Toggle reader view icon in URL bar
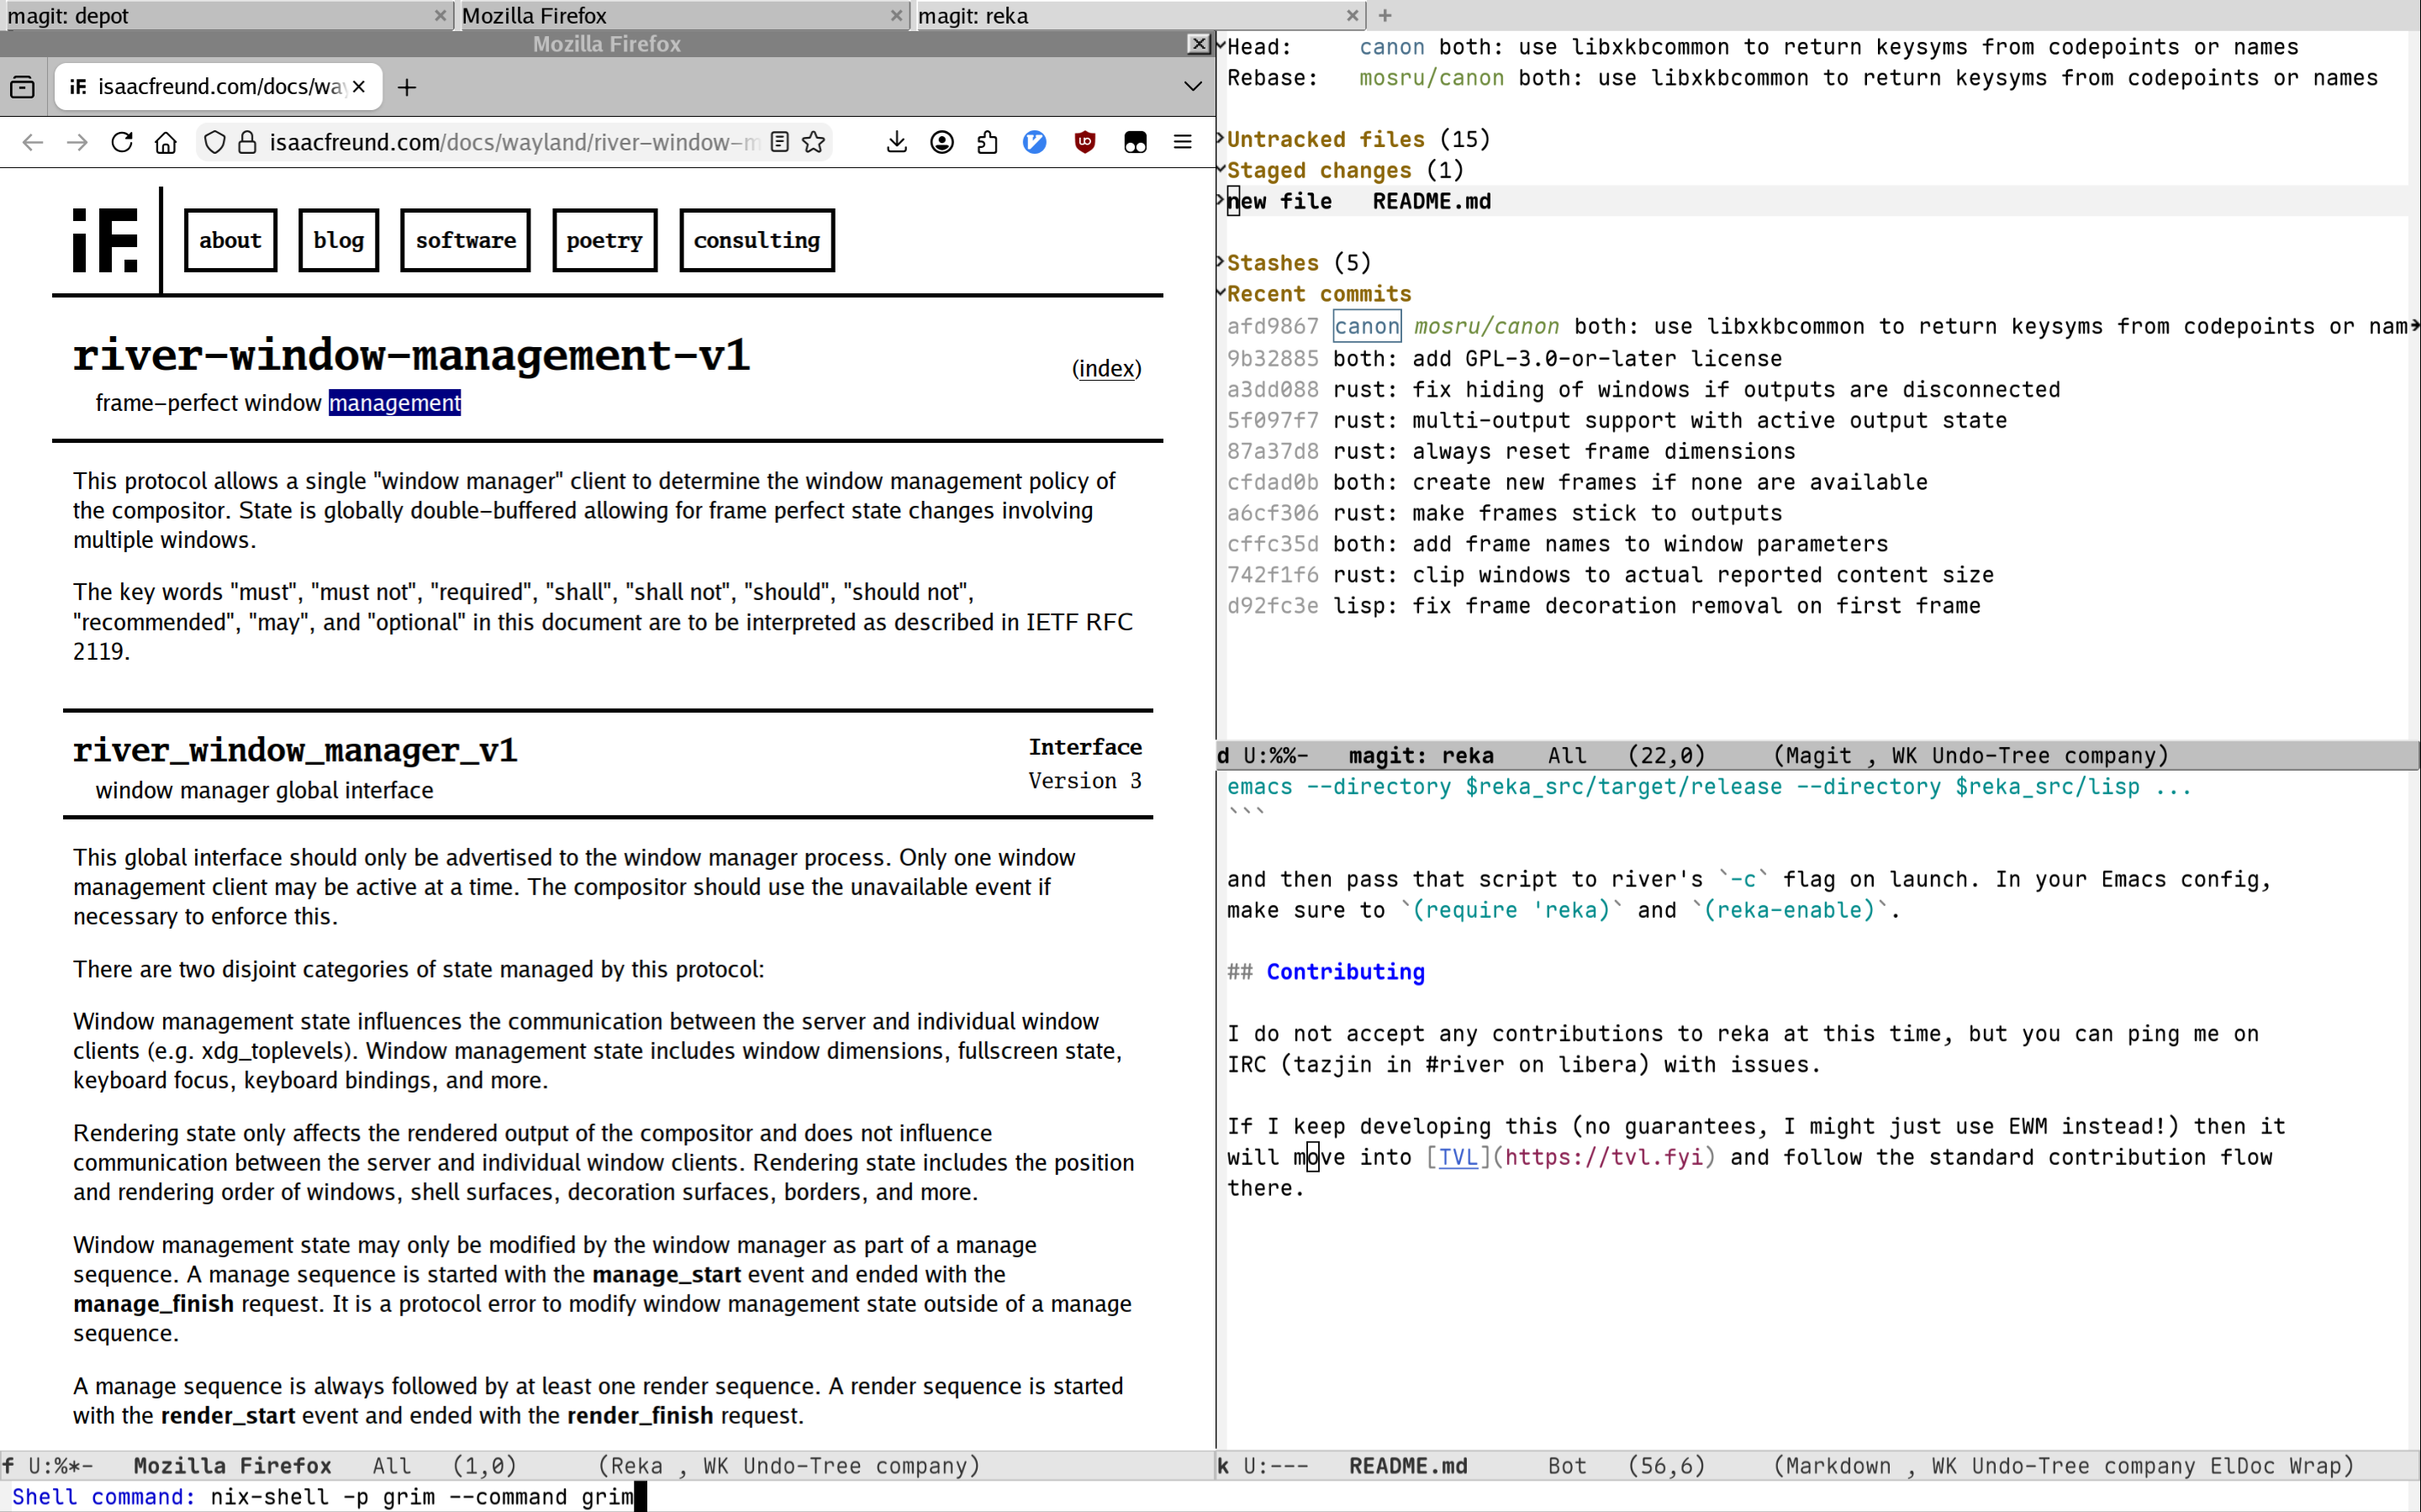2421x1512 pixels. click(780, 142)
